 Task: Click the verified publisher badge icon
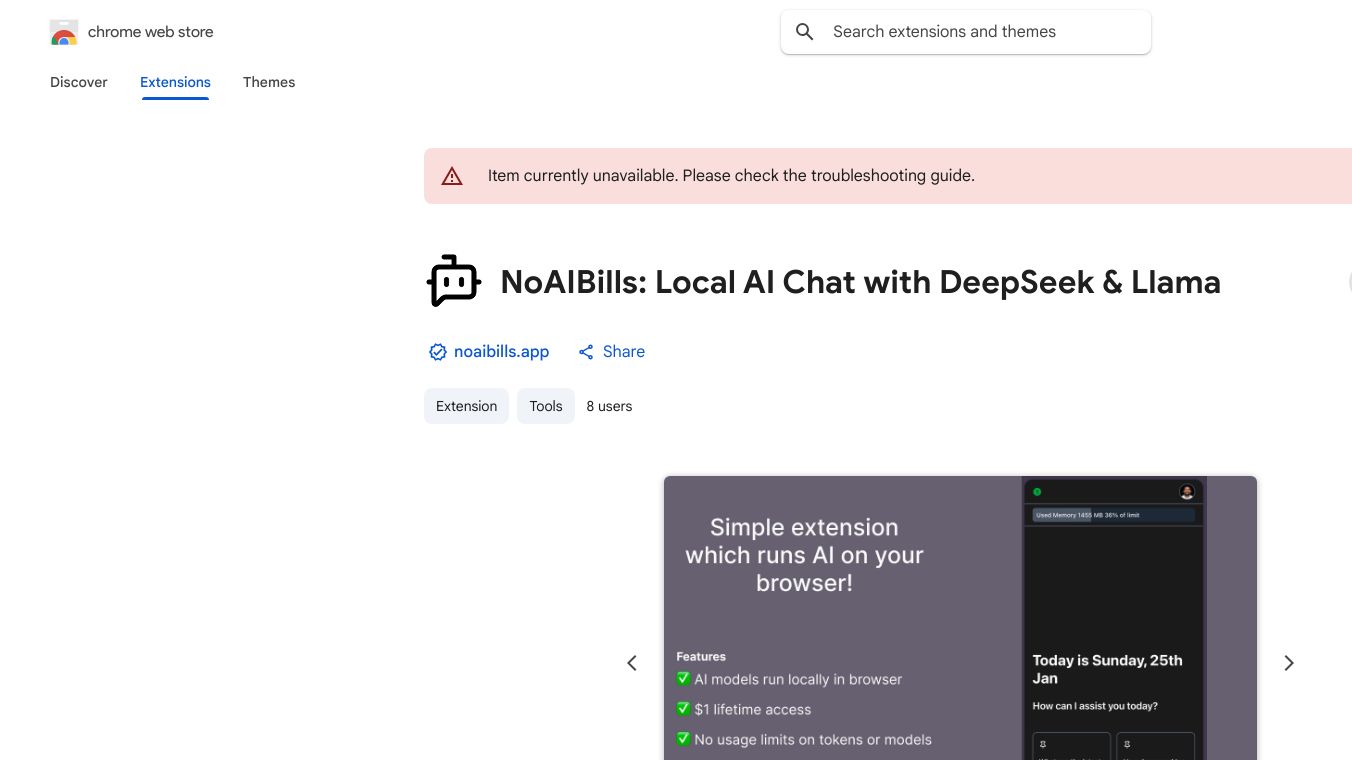tap(437, 352)
